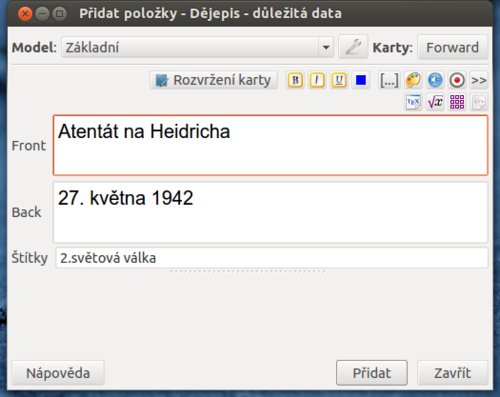
Task: Click the Nápověda help button
Action: click(x=58, y=373)
